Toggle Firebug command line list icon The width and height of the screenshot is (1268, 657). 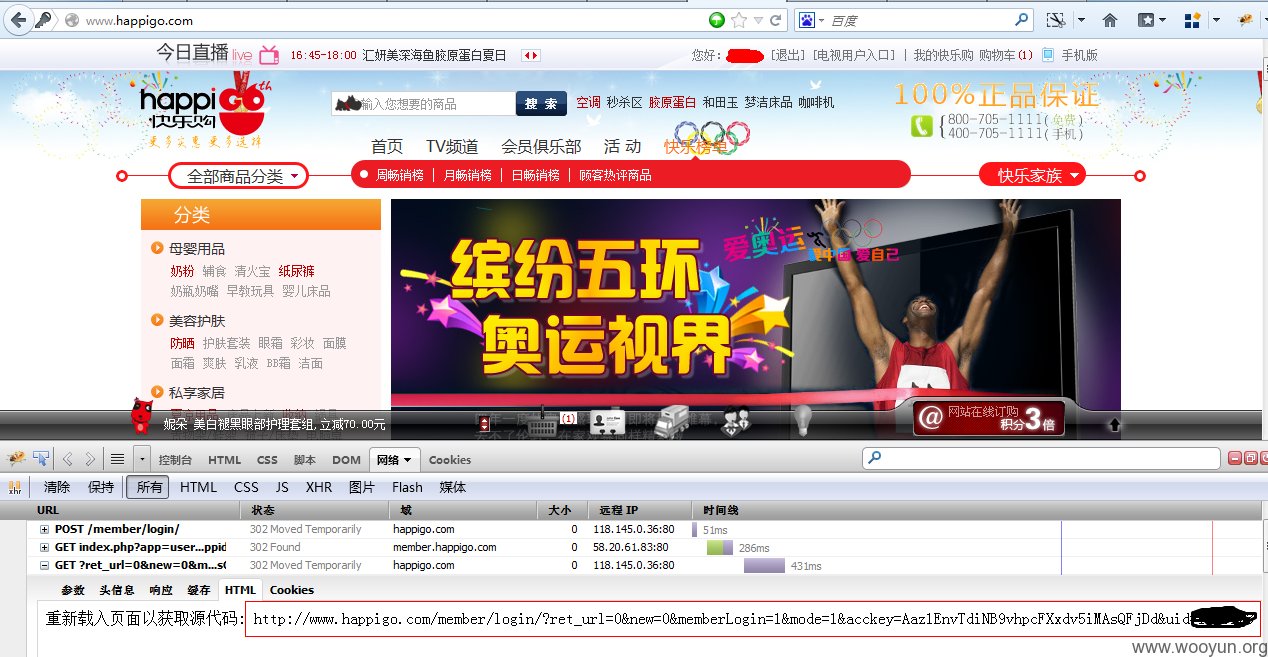pyautogui.click(x=117, y=460)
